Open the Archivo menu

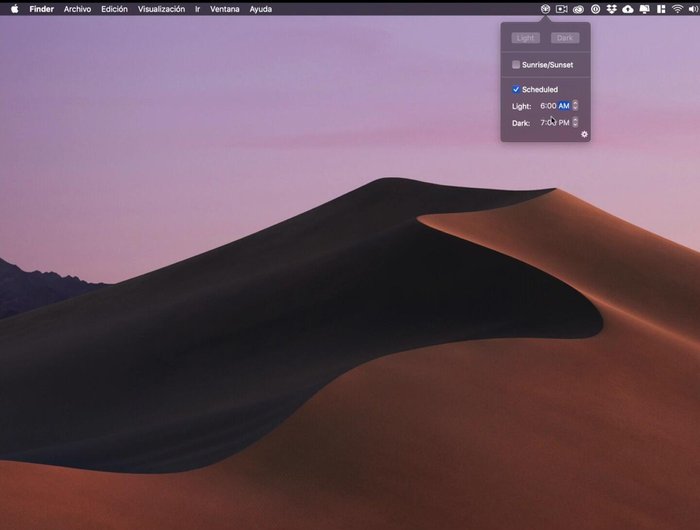(77, 8)
